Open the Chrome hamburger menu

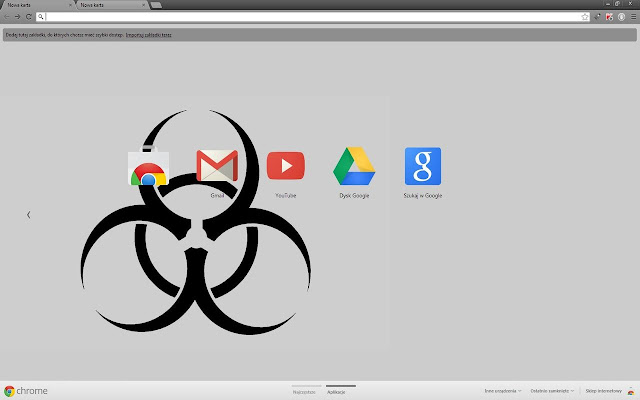633,17
